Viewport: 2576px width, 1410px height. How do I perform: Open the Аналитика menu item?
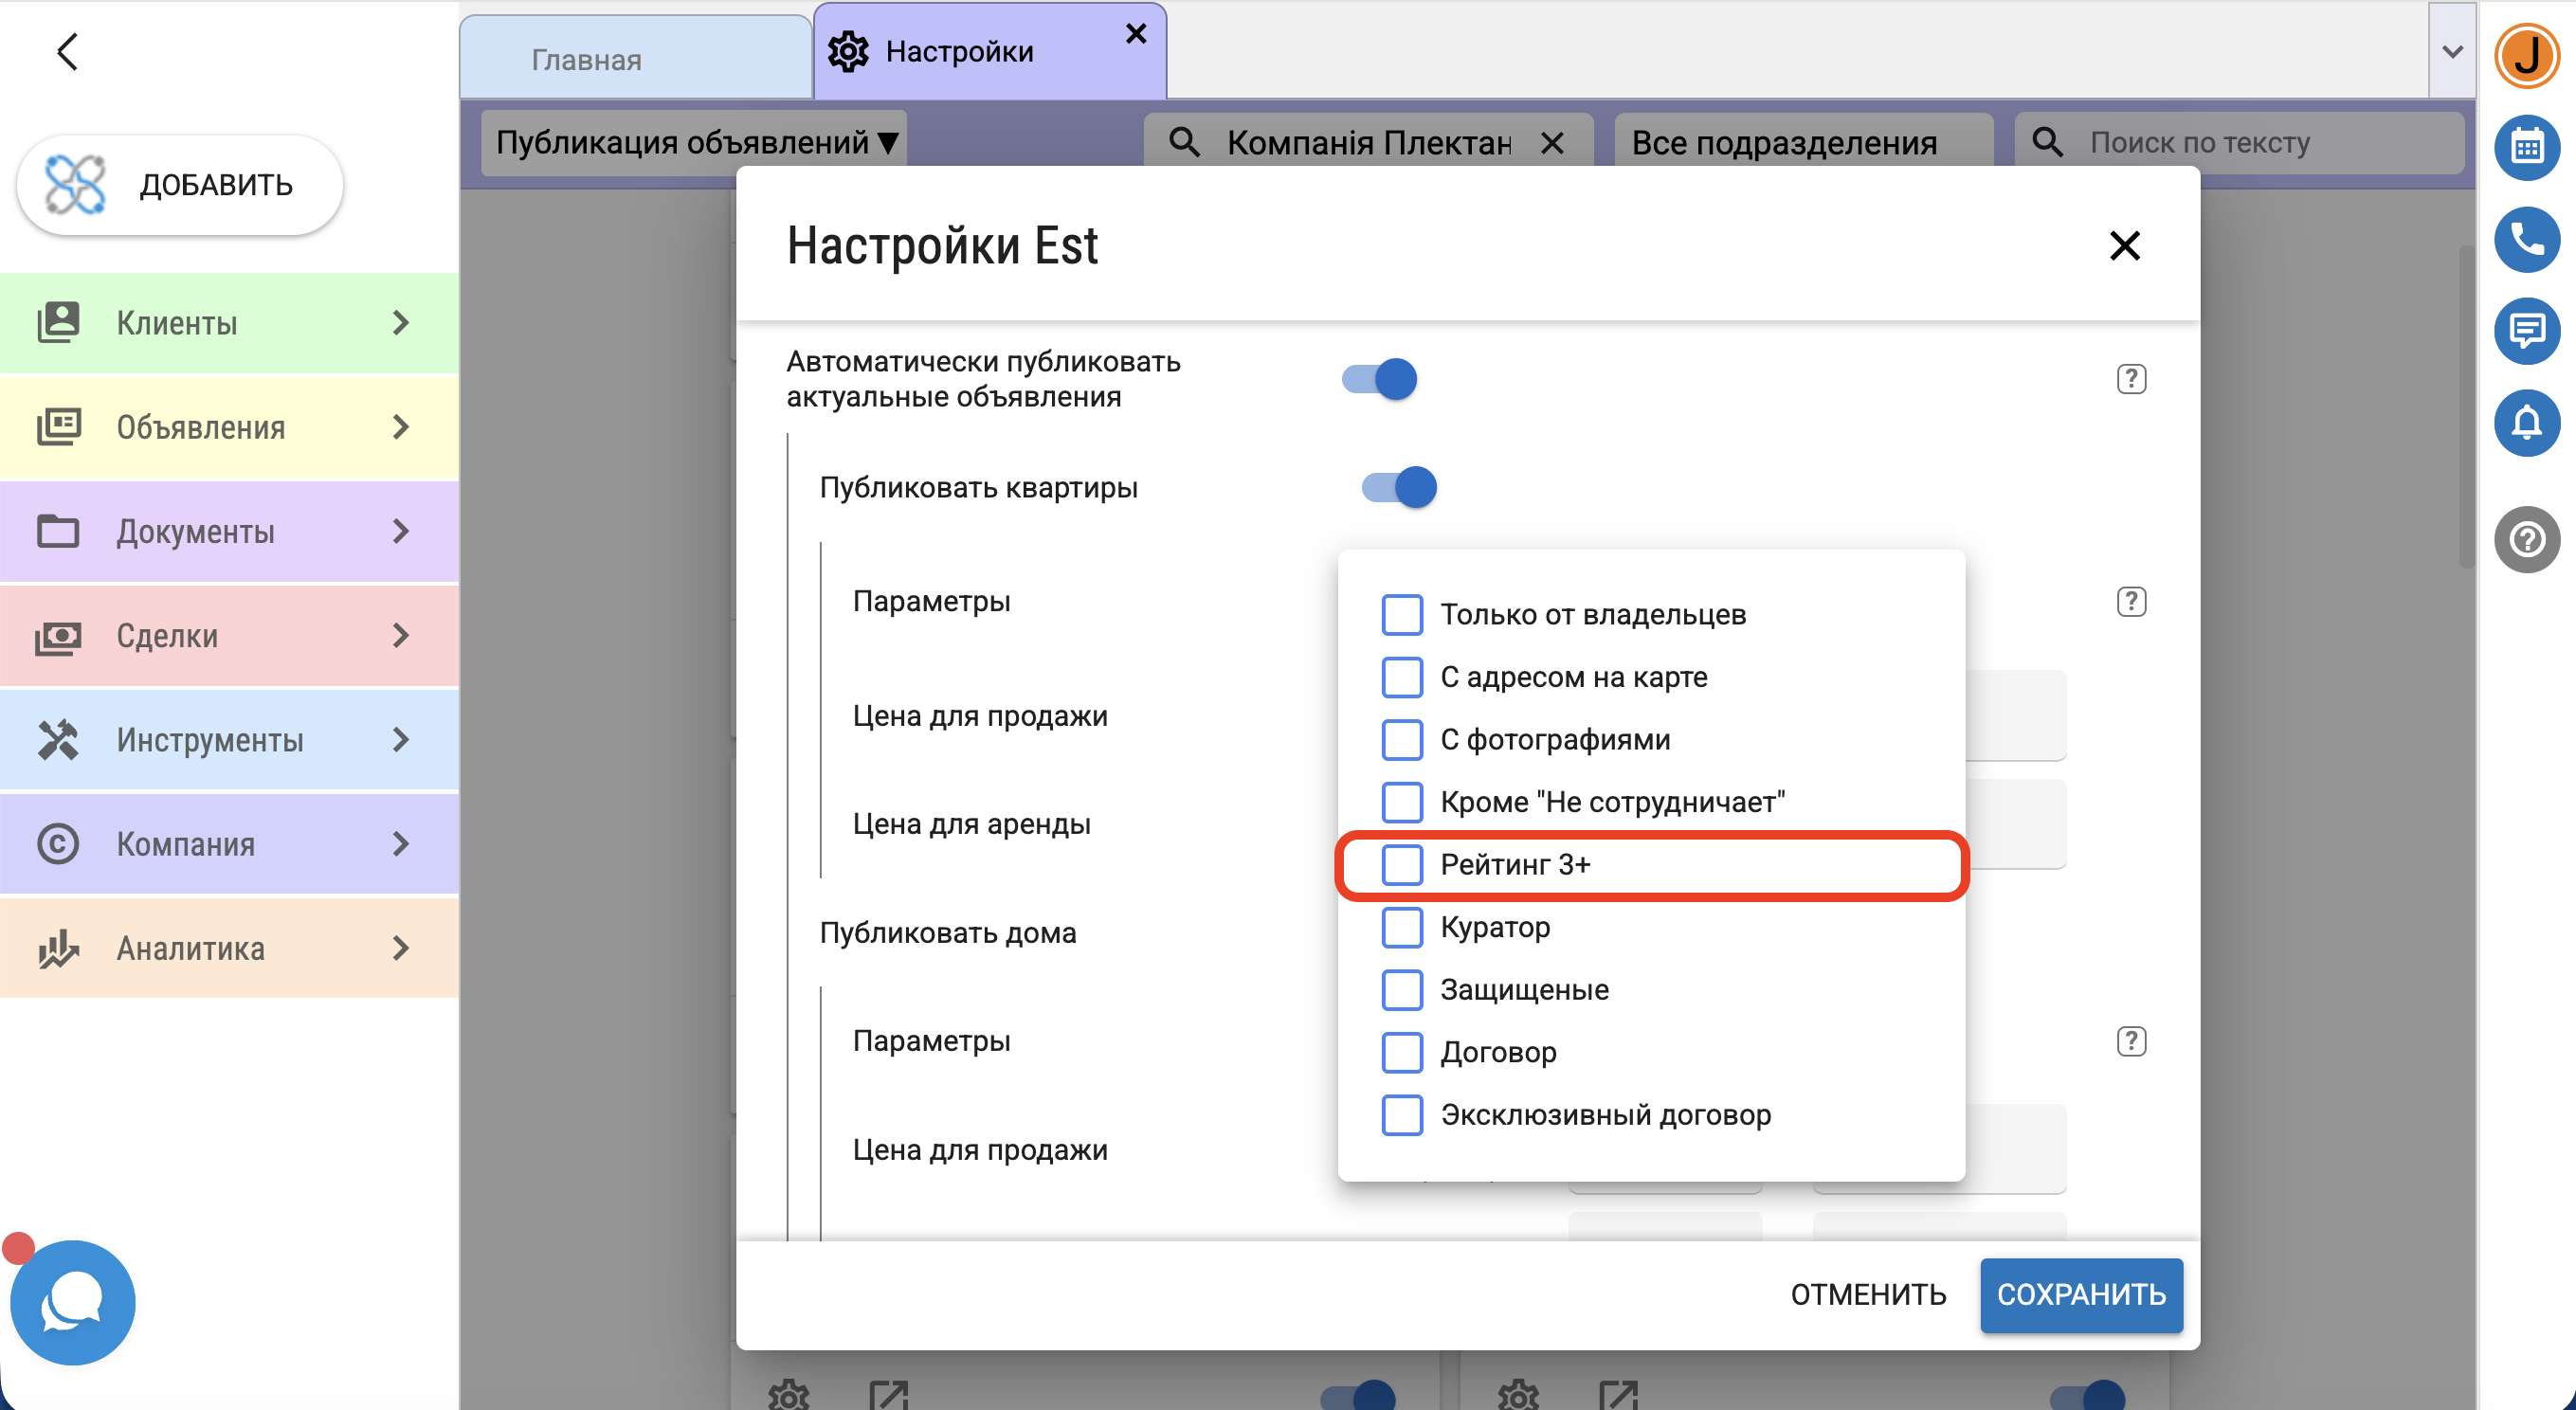click(229, 947)
